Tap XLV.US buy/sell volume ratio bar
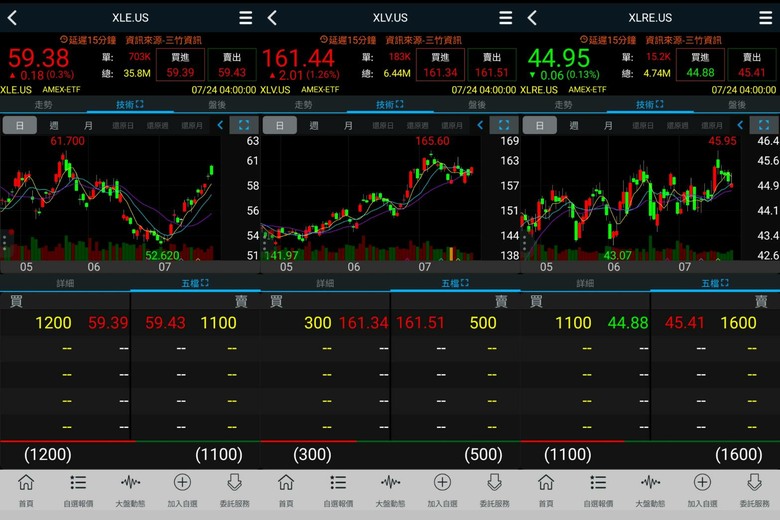Viewport: 780px width, 520px height. [x=390, y=441]
